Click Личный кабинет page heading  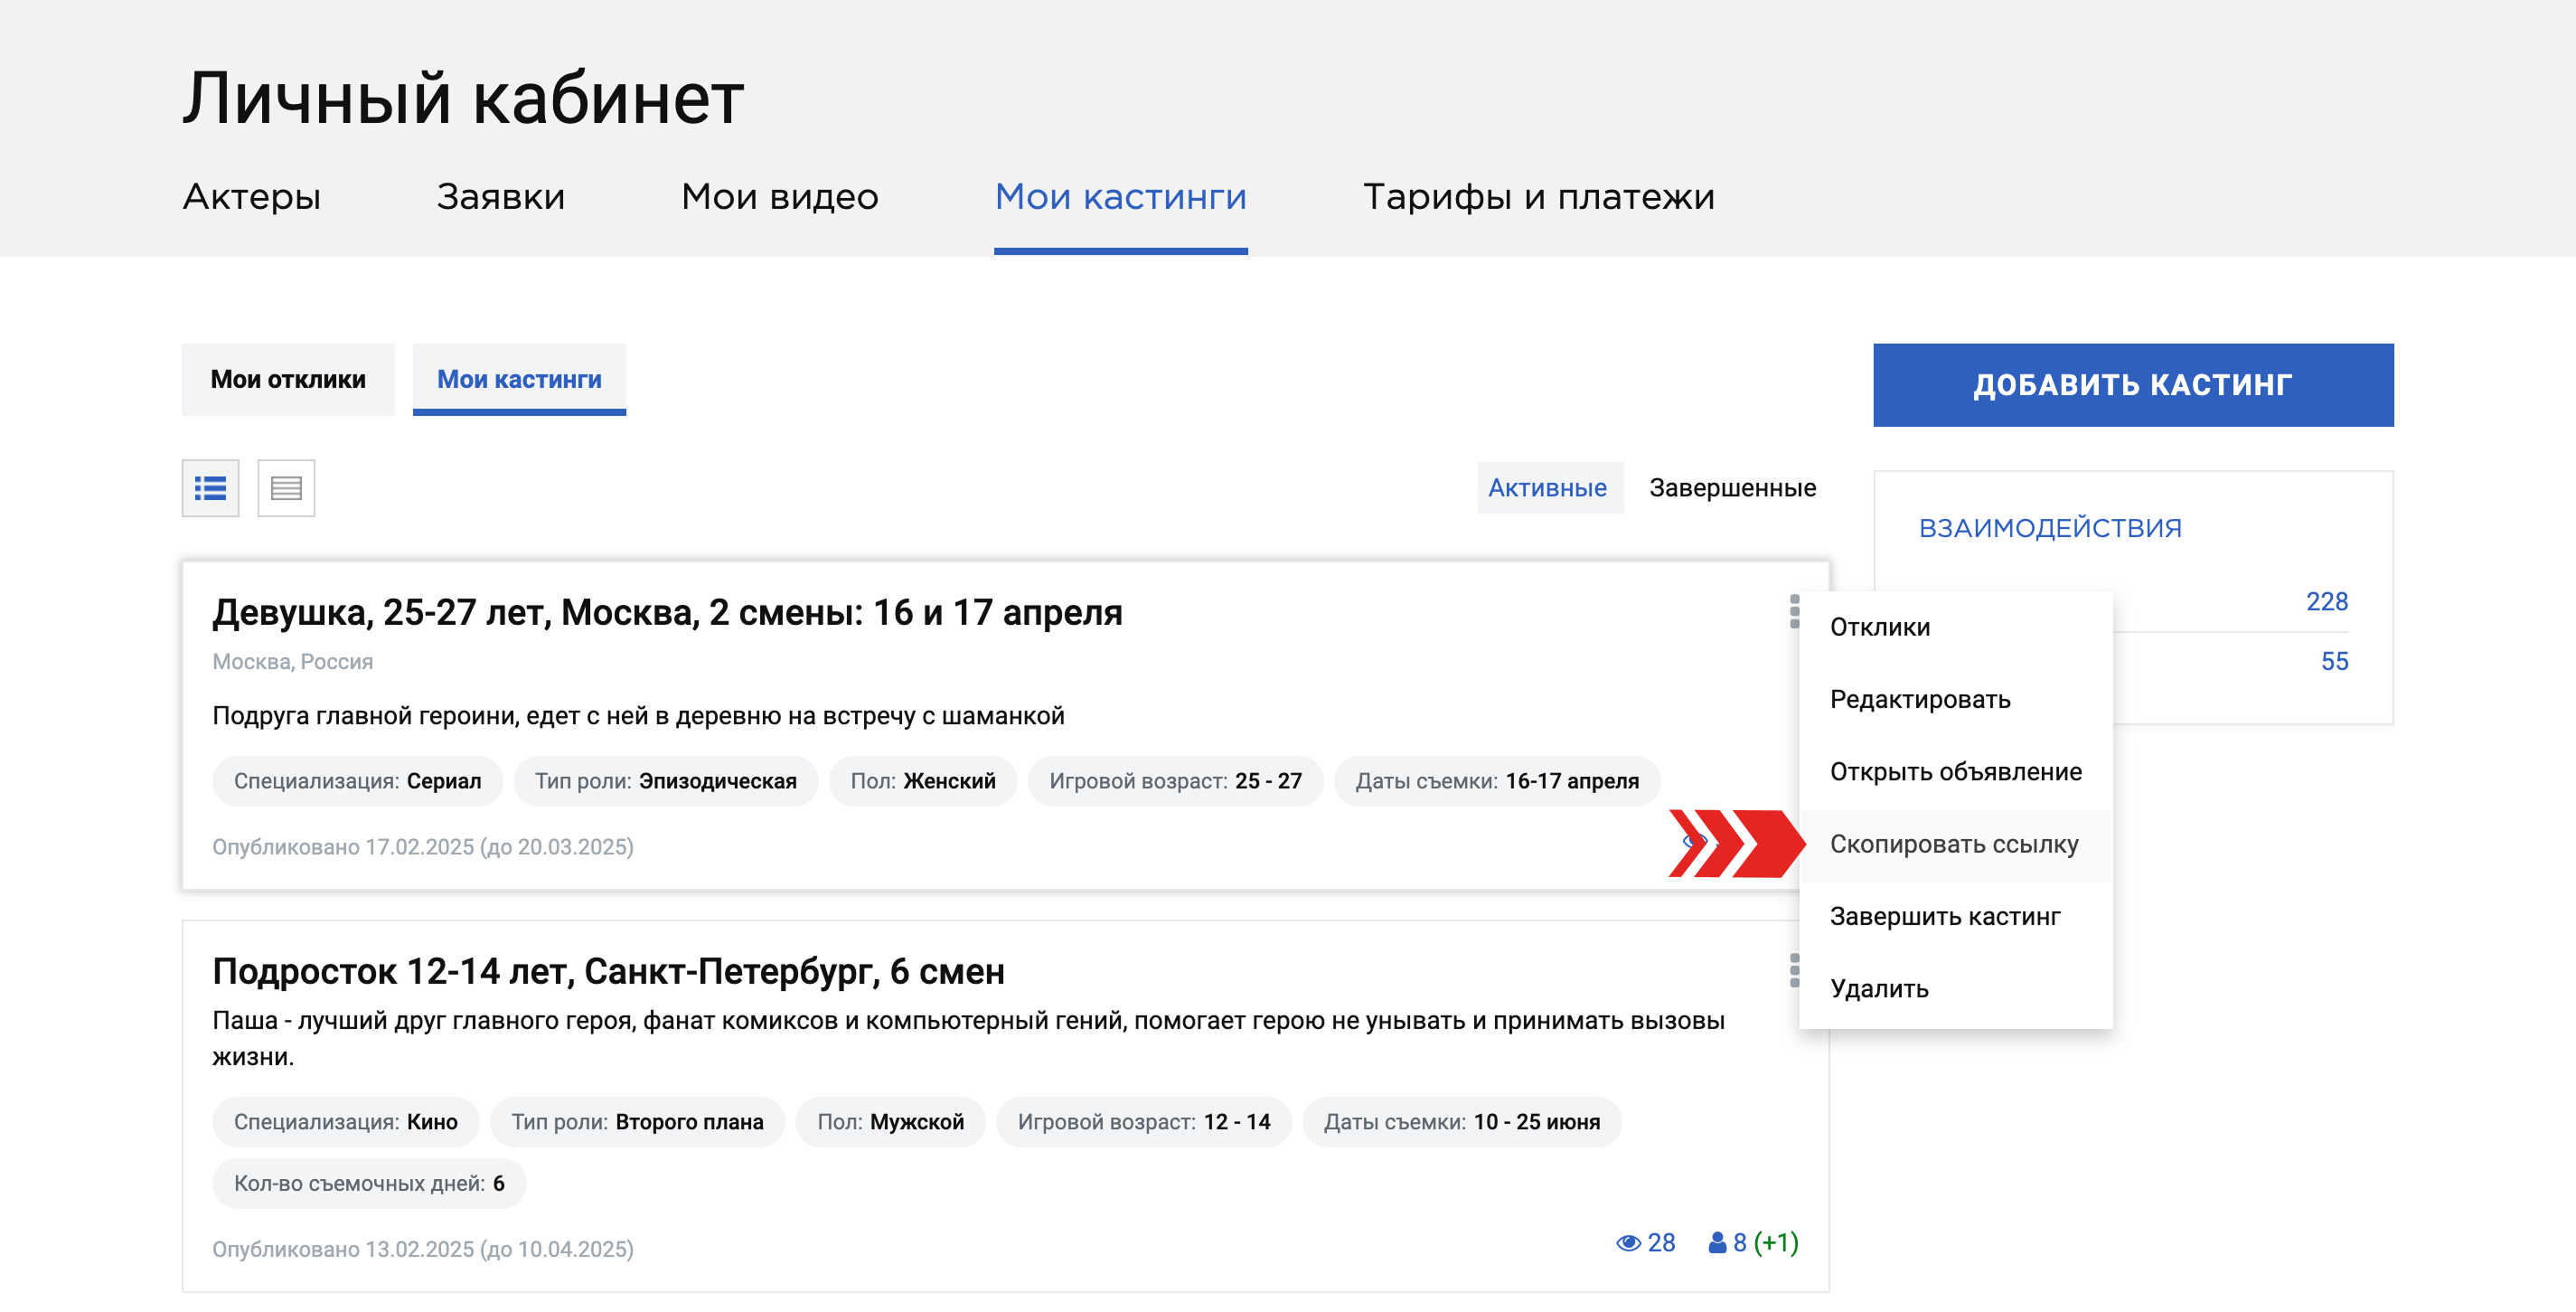(x=463, y=98)
